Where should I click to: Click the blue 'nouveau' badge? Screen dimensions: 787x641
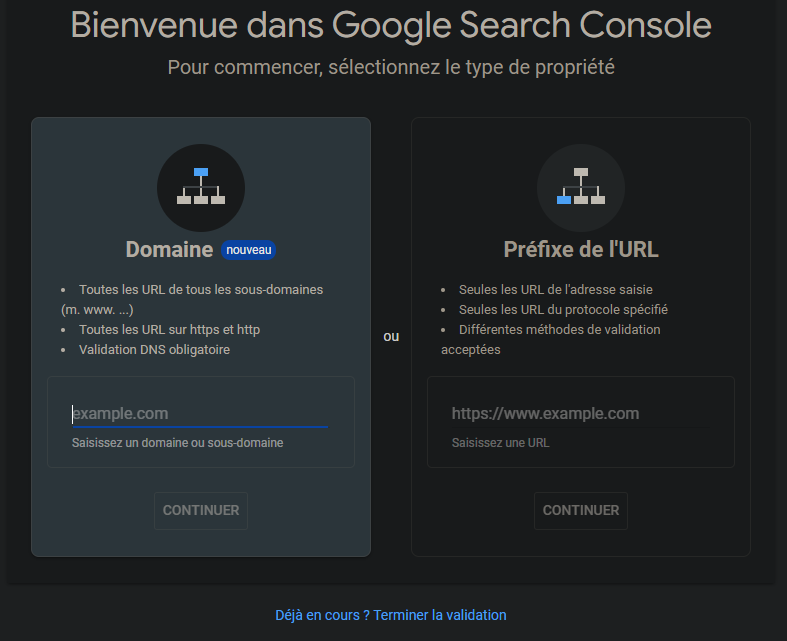[248, 250]
